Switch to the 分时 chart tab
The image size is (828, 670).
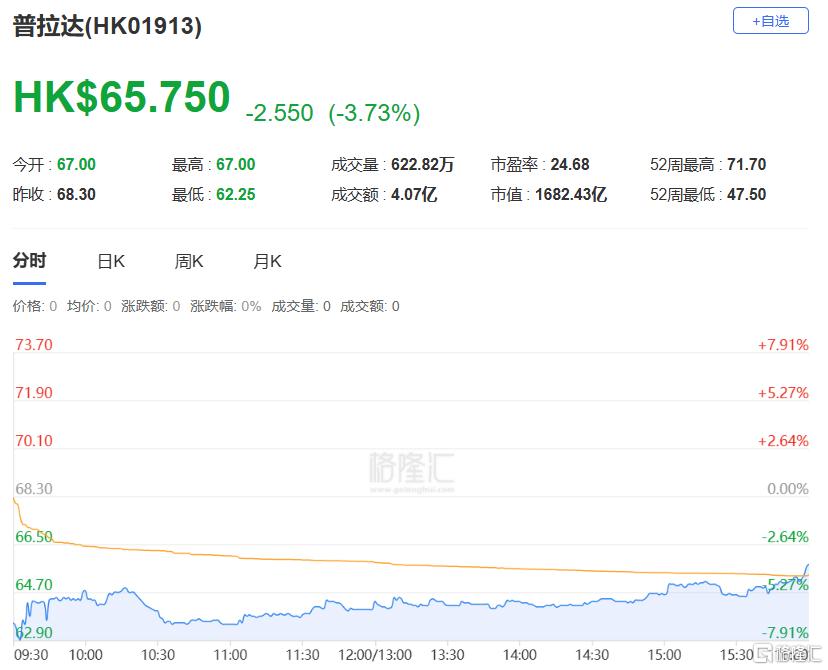coord(30,261)
